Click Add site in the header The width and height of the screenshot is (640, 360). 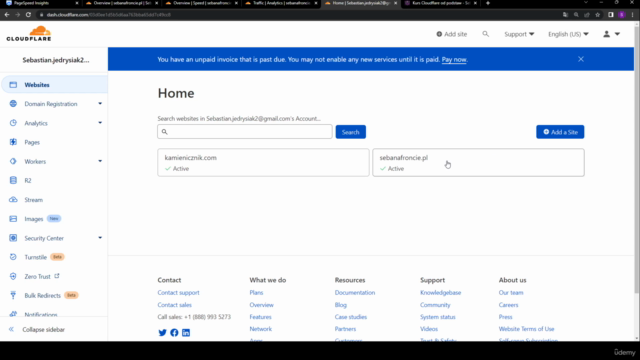pos(451,34)
